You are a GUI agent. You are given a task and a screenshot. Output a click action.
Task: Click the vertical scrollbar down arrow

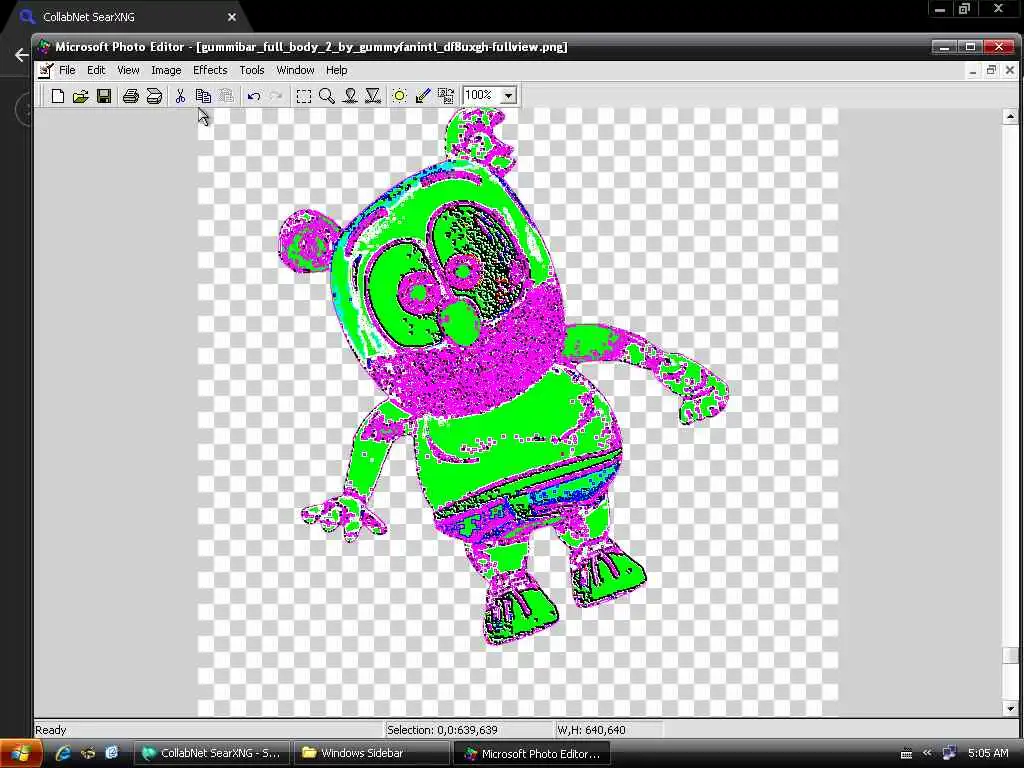[1010, 708]
